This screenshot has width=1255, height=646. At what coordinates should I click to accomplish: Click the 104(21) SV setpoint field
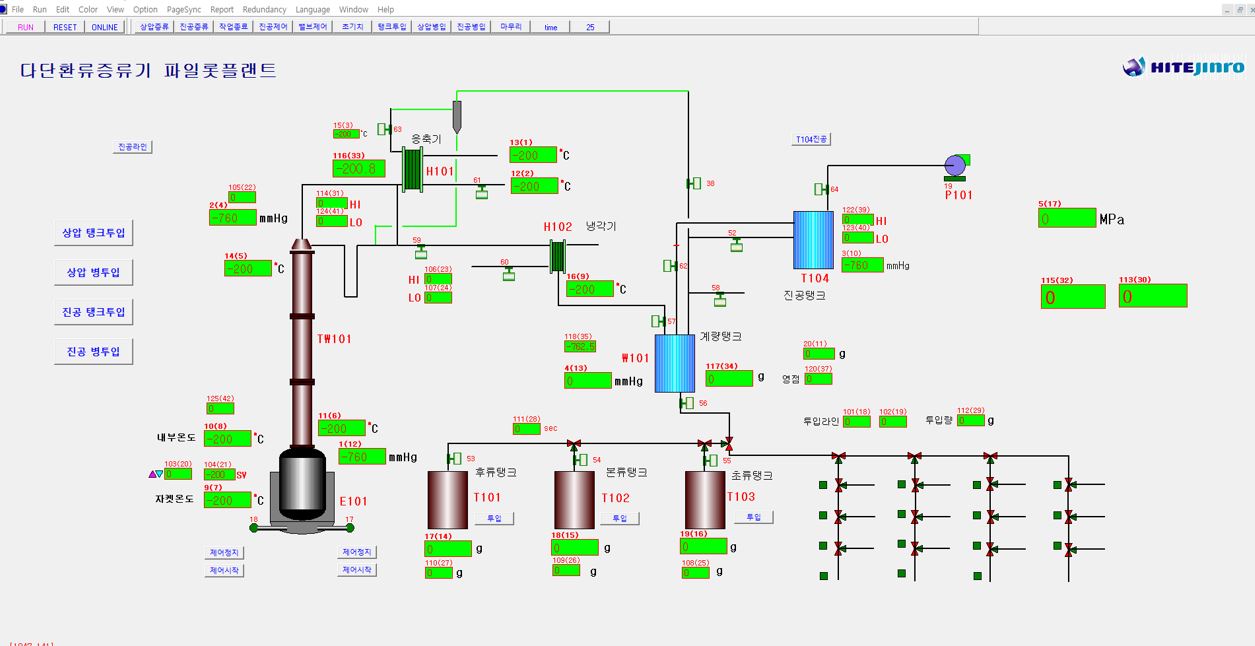click(218, 474)
